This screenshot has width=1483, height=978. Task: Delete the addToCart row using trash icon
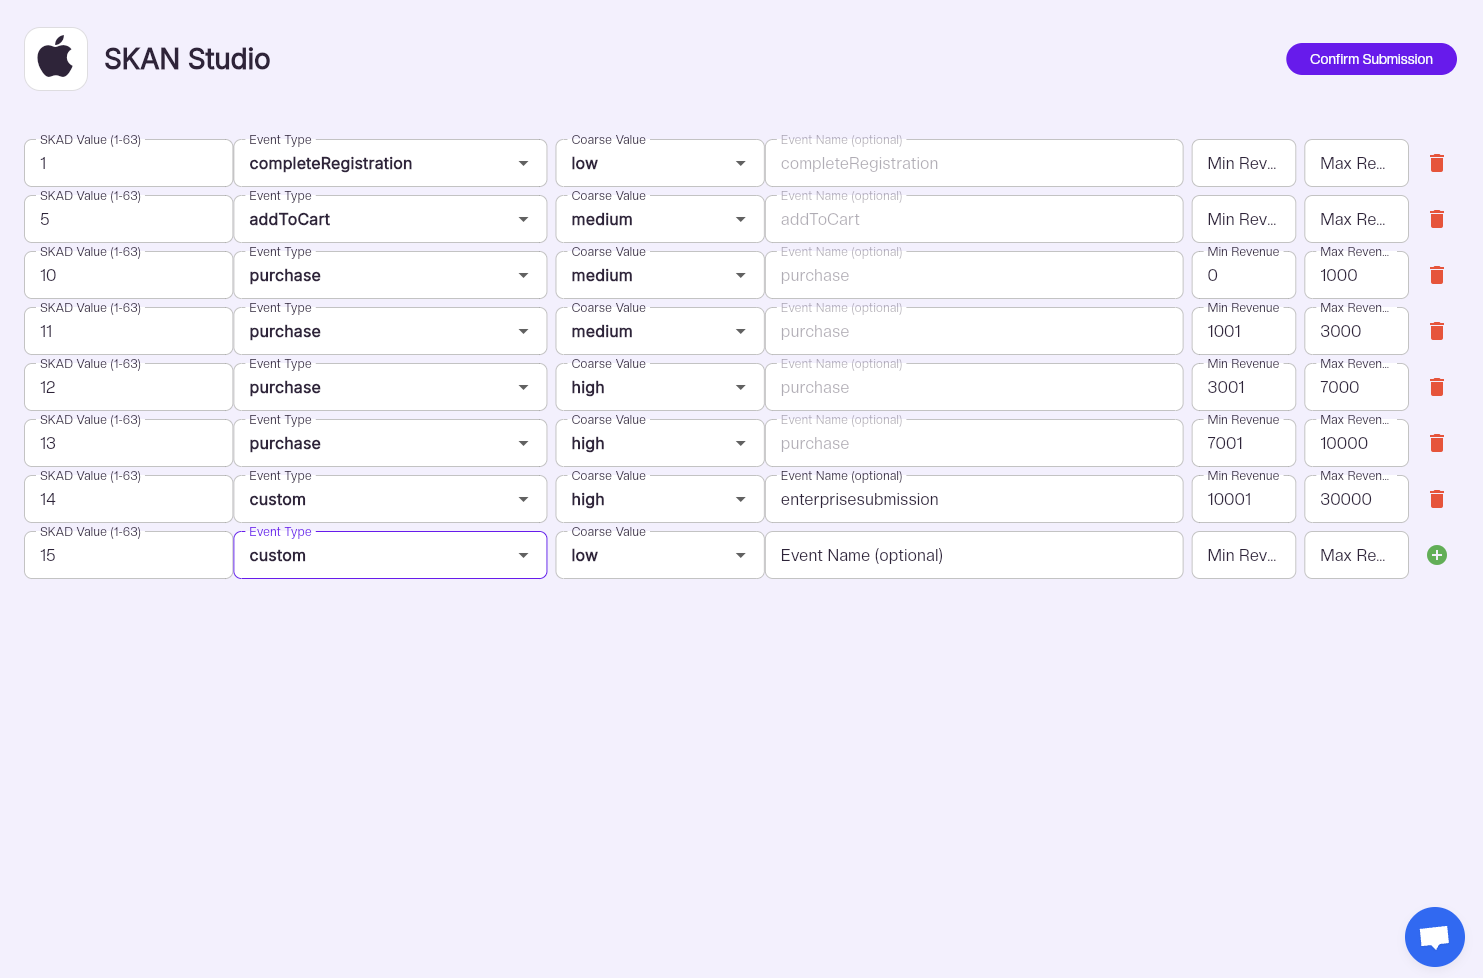click(x=1436, y=219)
